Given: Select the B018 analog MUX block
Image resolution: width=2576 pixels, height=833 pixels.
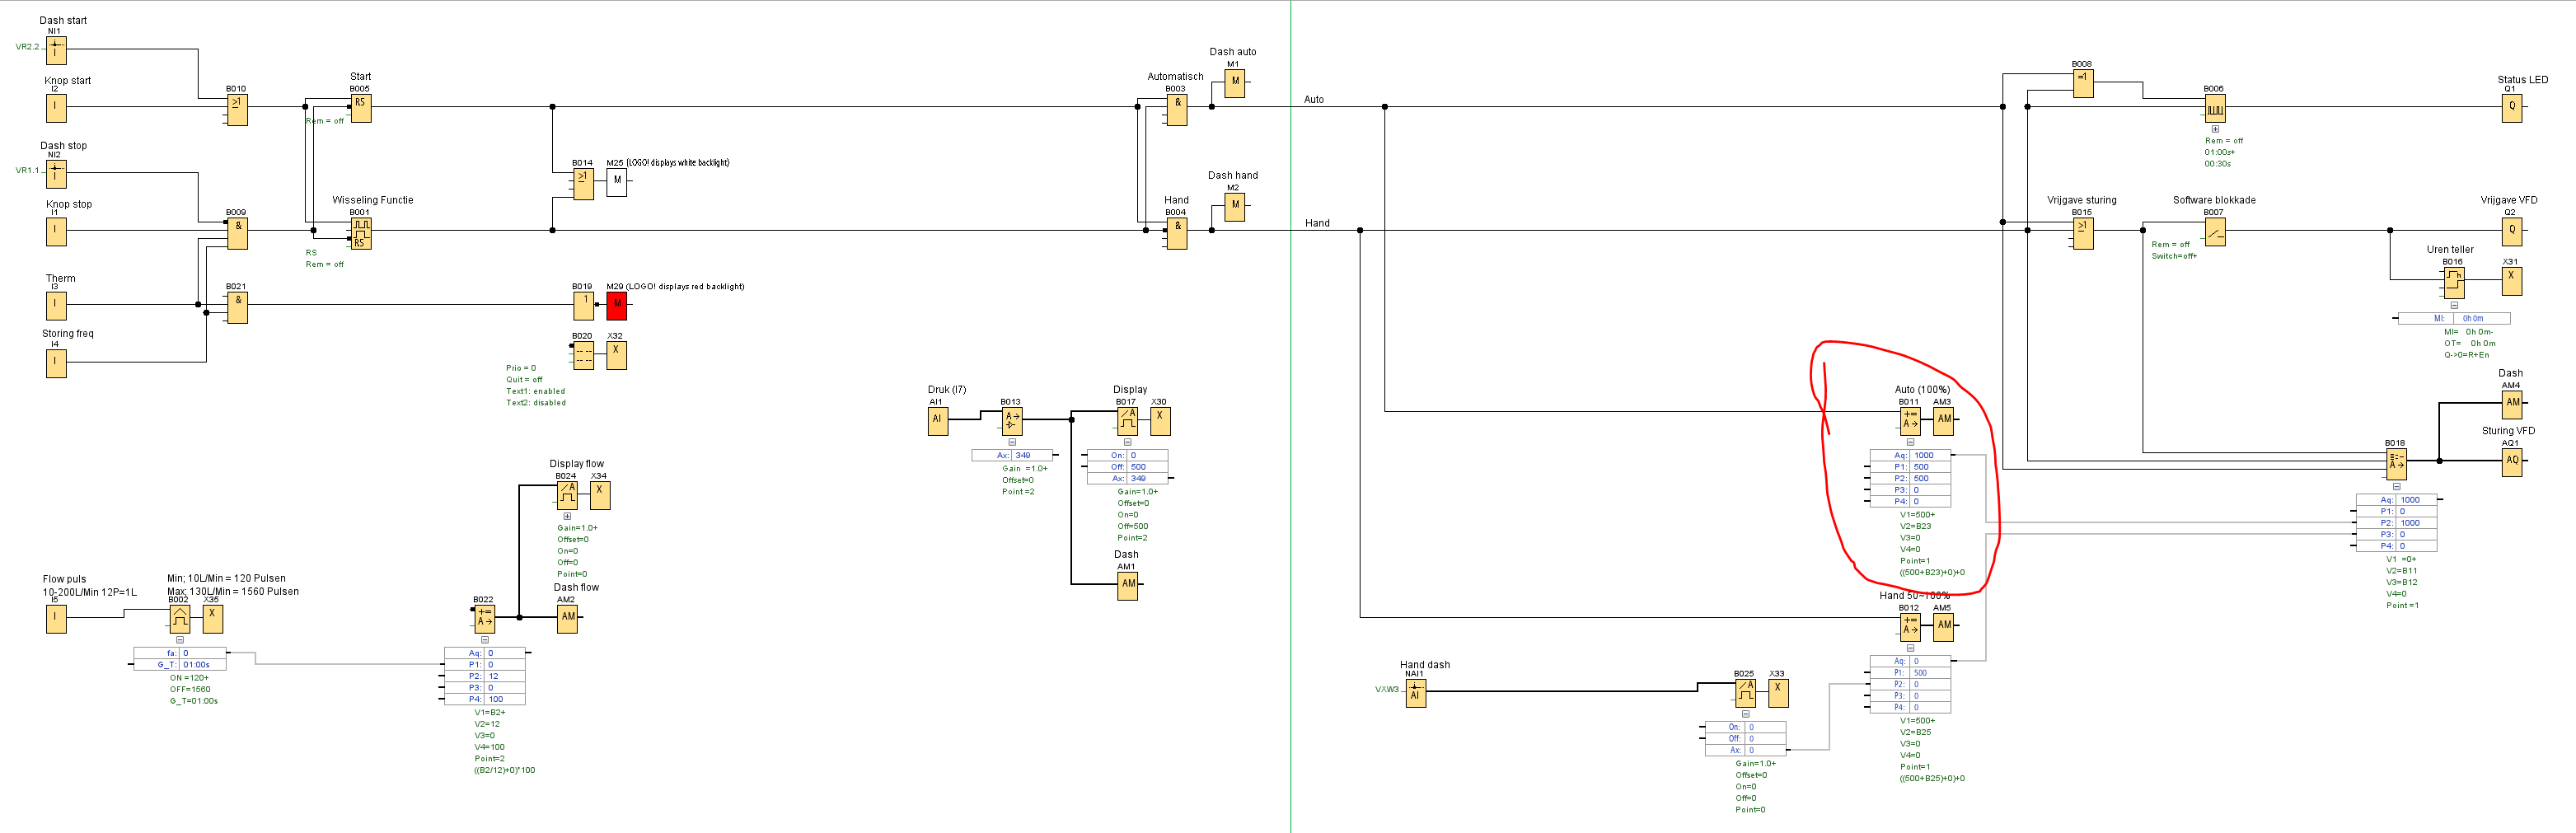Looking at the screenshot, I should click(2396, 463).
